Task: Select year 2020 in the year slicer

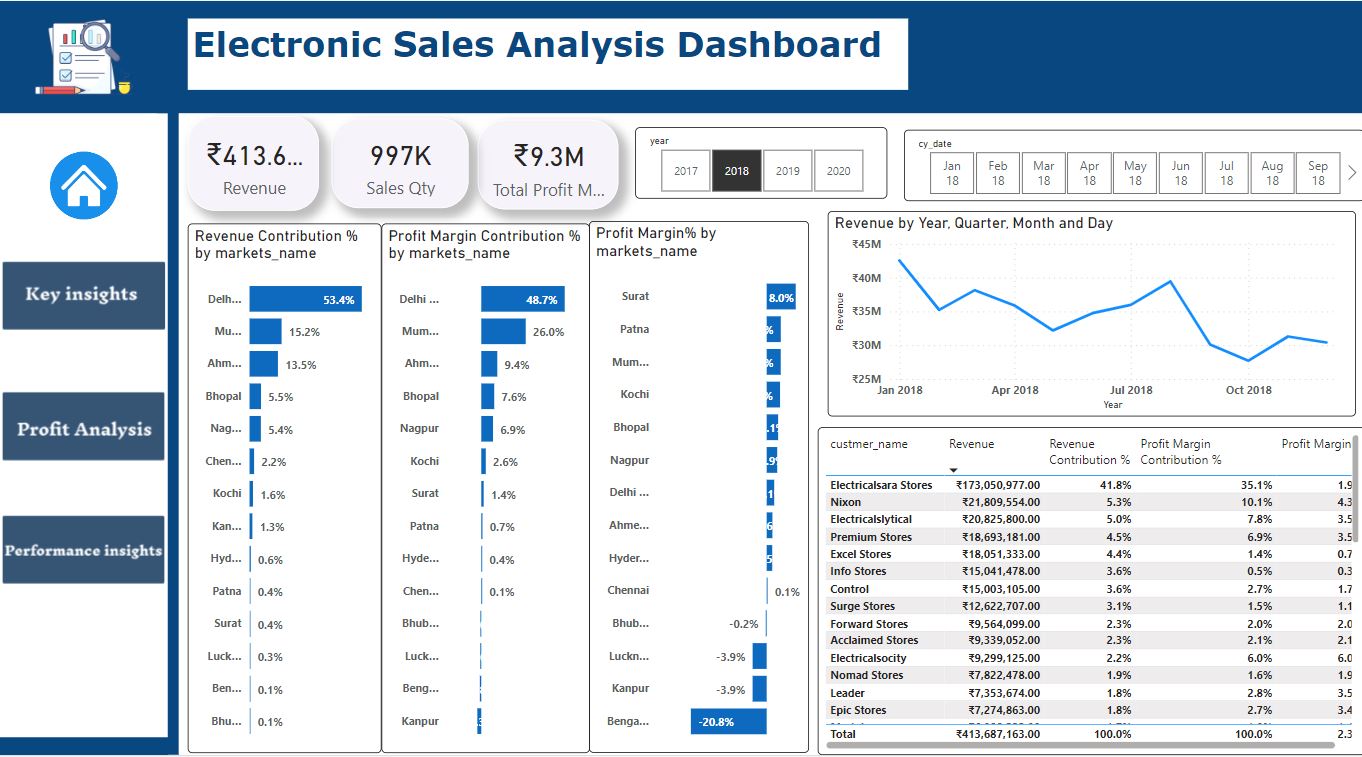Action: (x=838, y=171)
